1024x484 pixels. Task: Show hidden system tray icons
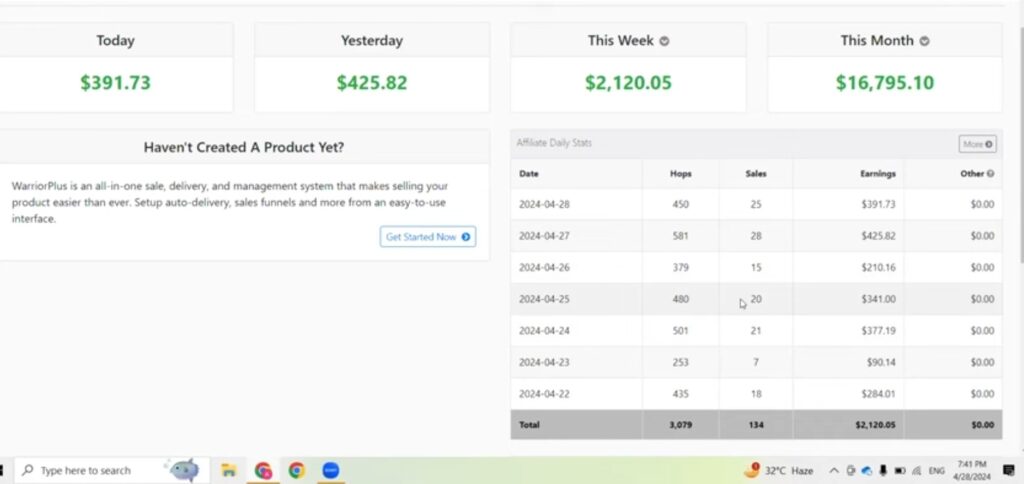point(833,470)
